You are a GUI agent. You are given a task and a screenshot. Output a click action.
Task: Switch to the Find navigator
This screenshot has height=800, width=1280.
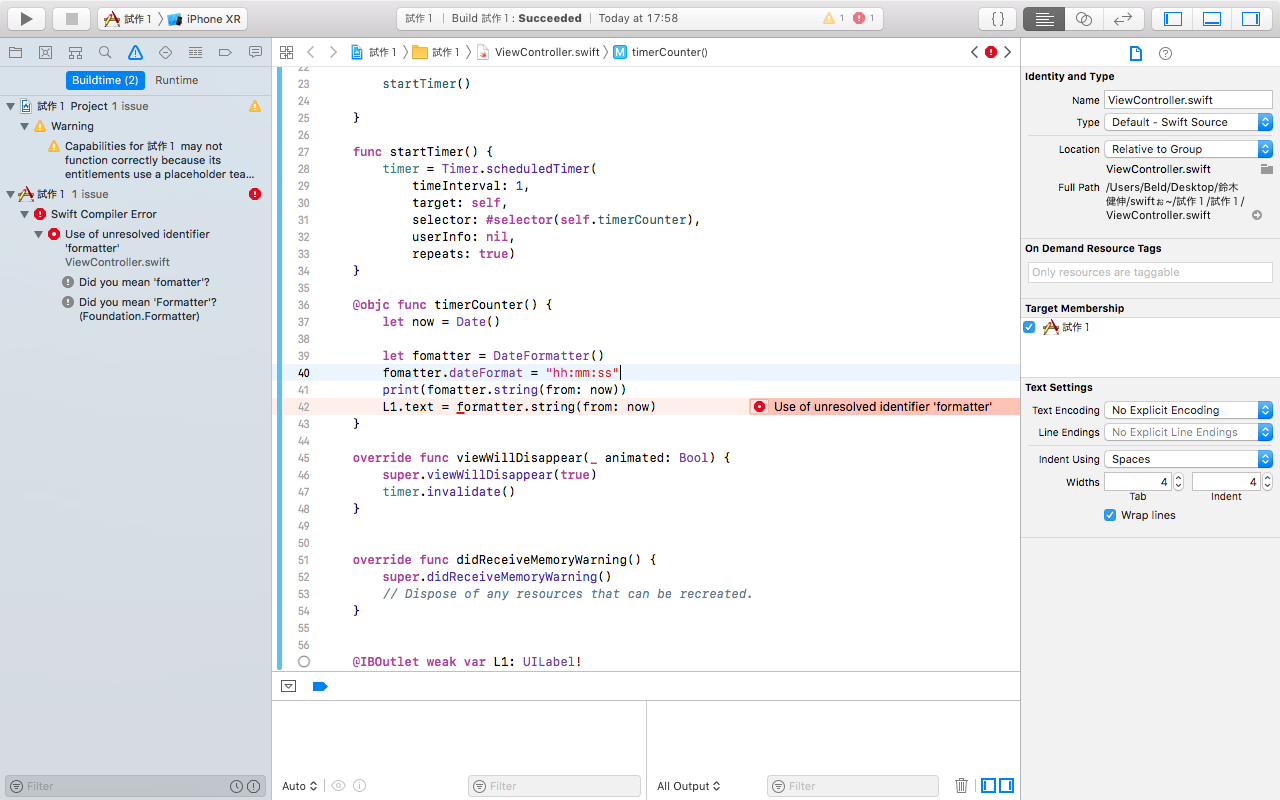pyautogui.click(x=105, y=53)
